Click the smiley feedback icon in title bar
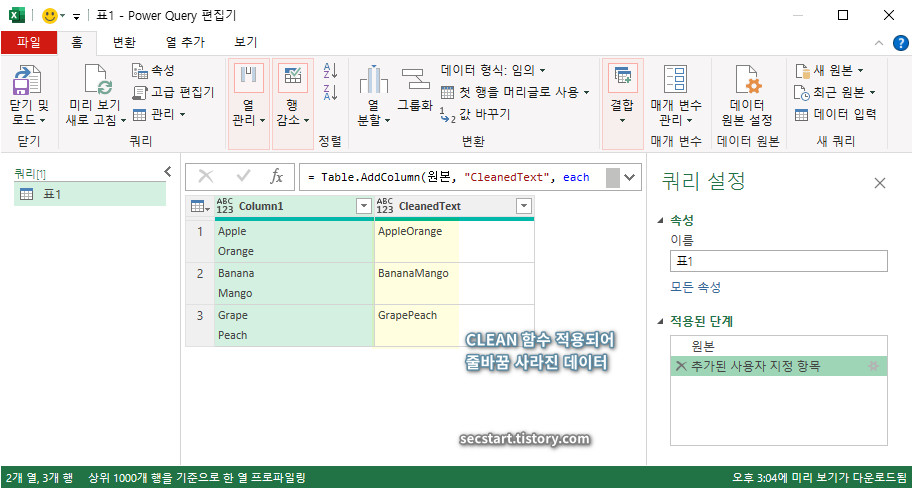This screenshot has height=489, width=913. [49, 16]
